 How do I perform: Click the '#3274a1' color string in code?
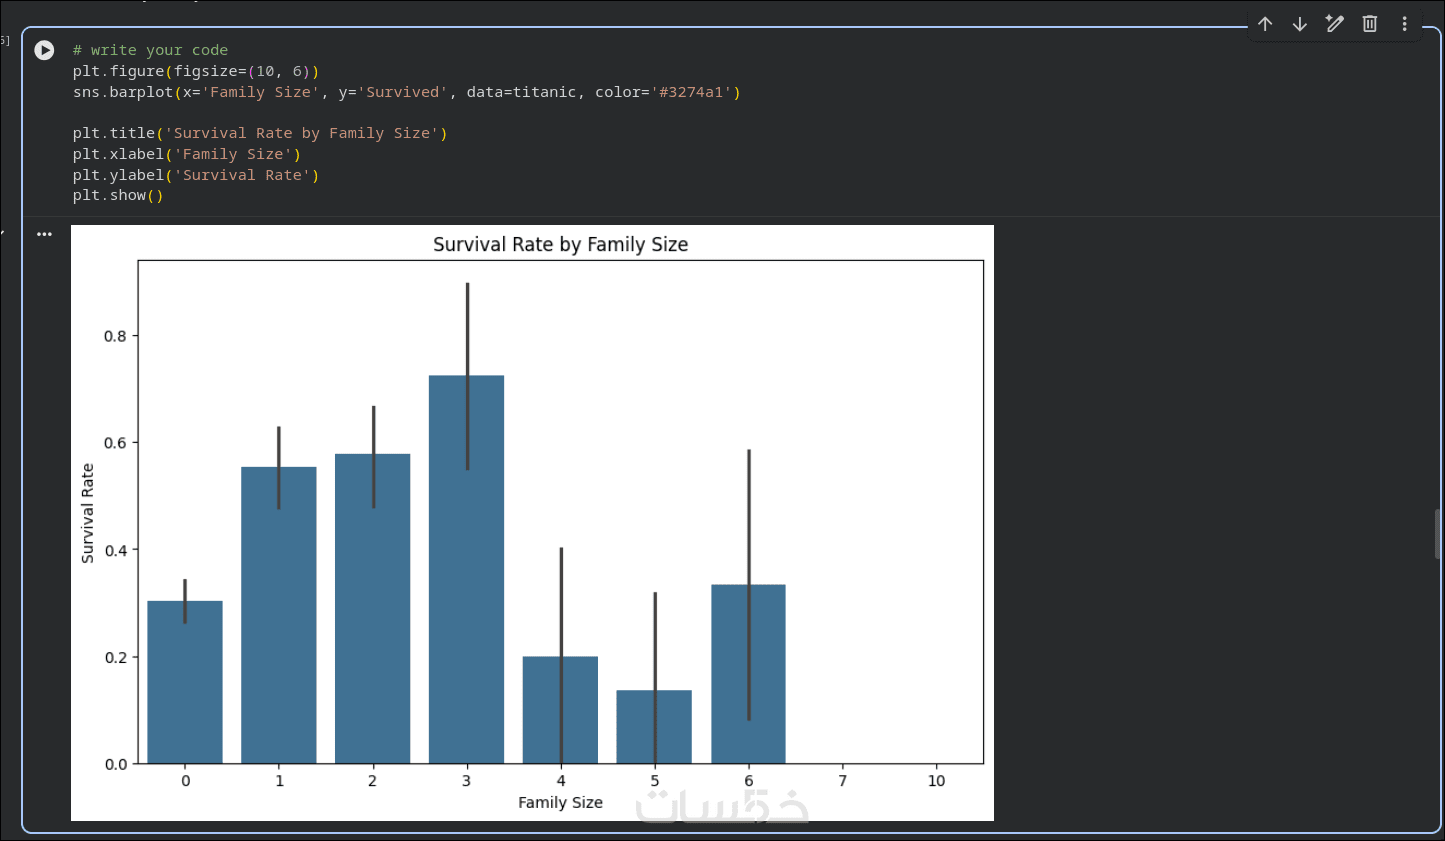point(691,92)
